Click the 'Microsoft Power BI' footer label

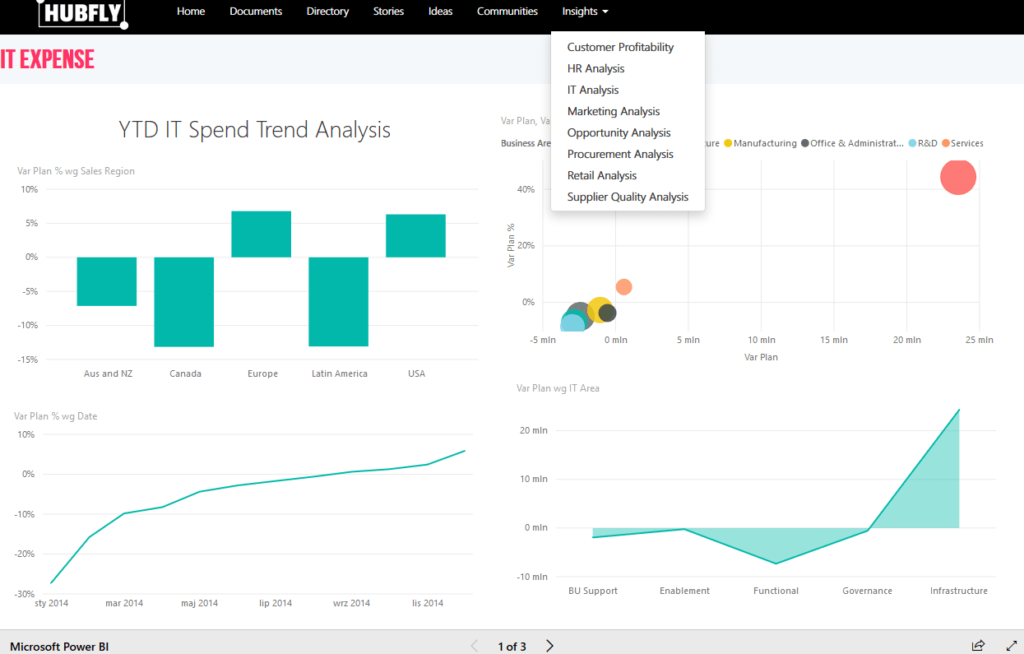[59, 646]
